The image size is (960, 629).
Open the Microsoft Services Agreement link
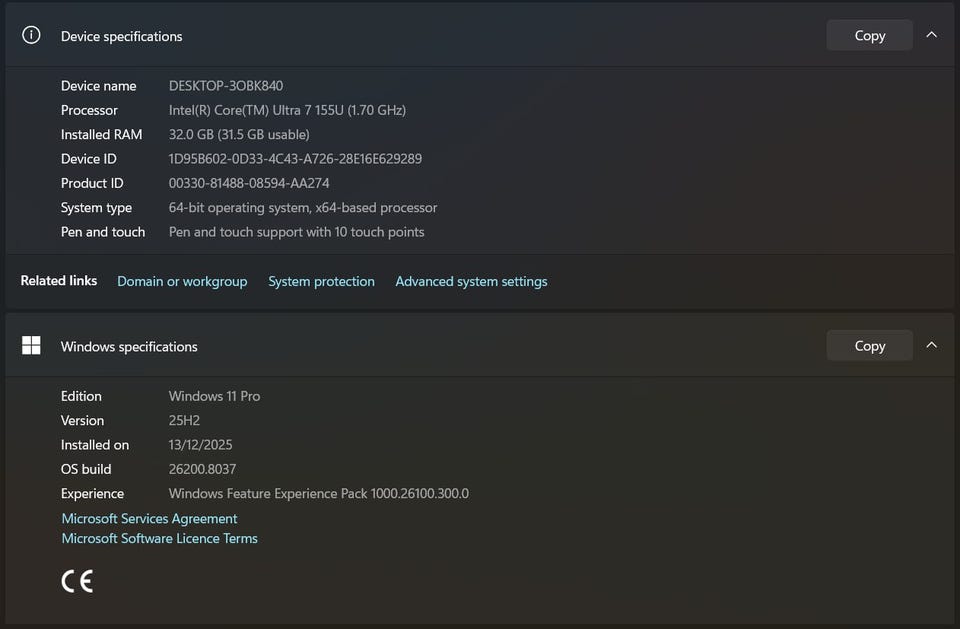(149, 518)
